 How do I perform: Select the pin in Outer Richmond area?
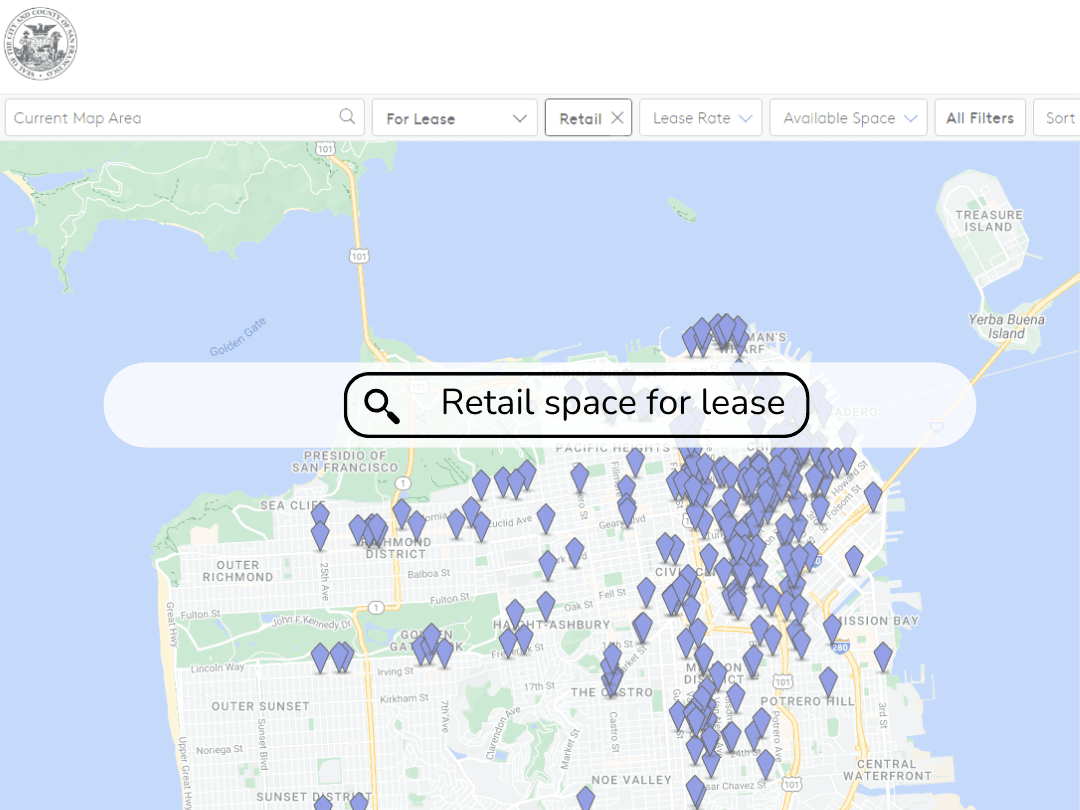coord(320,530)
